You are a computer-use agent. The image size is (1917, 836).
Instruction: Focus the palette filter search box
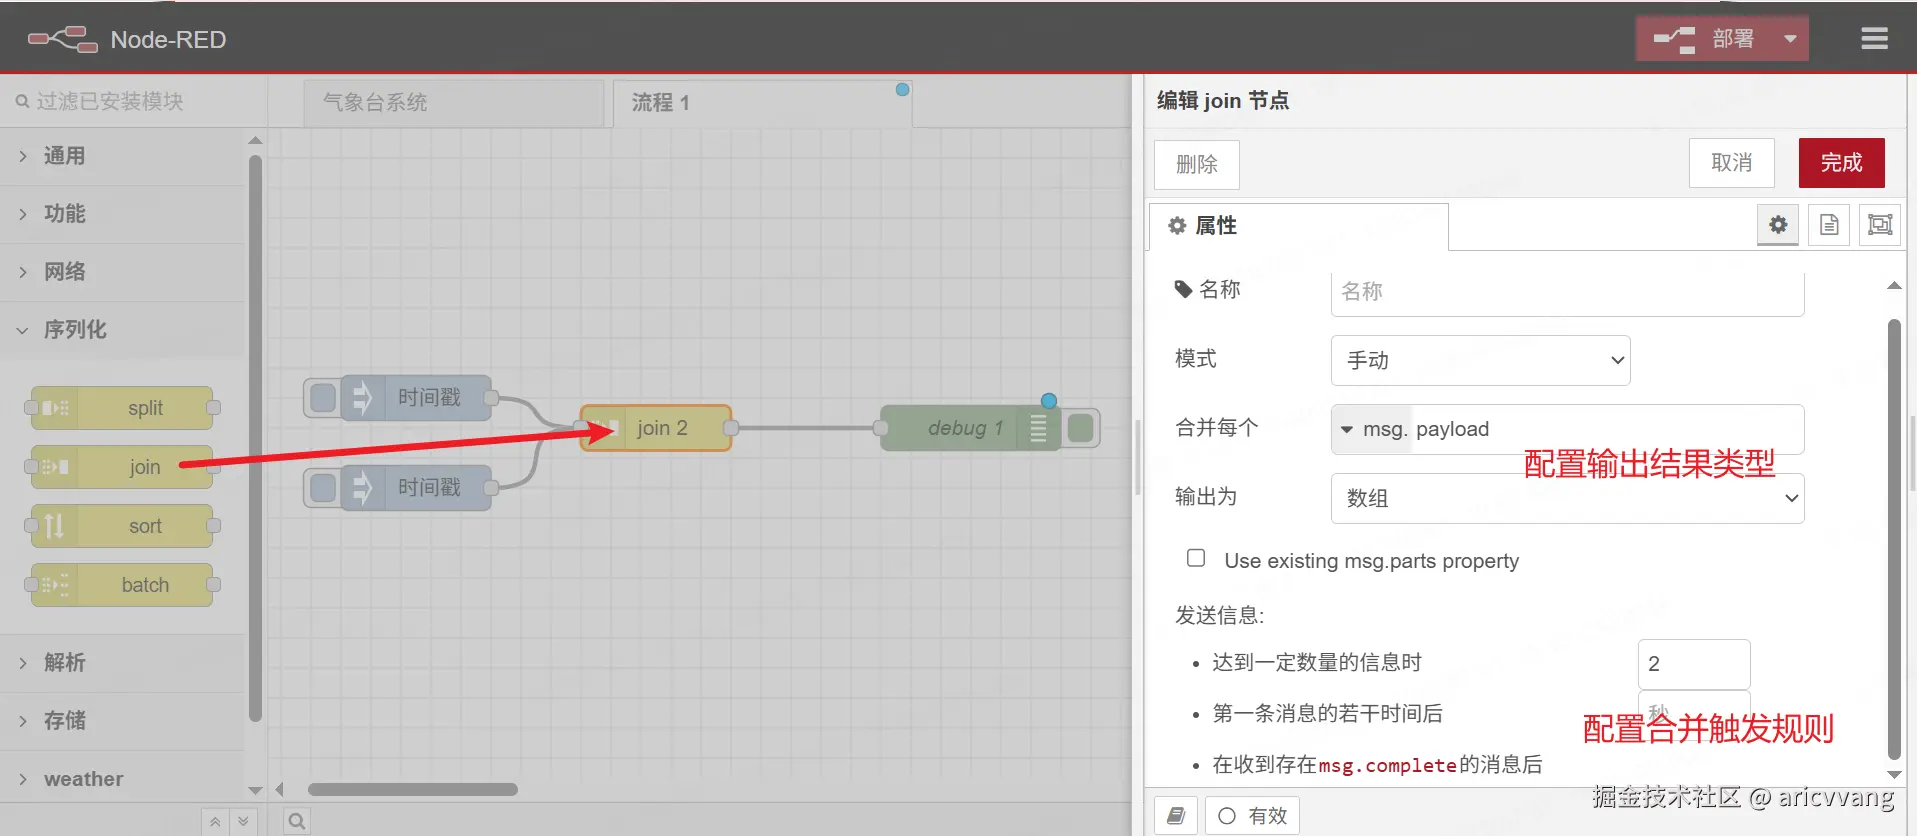[x=134, y=101]
